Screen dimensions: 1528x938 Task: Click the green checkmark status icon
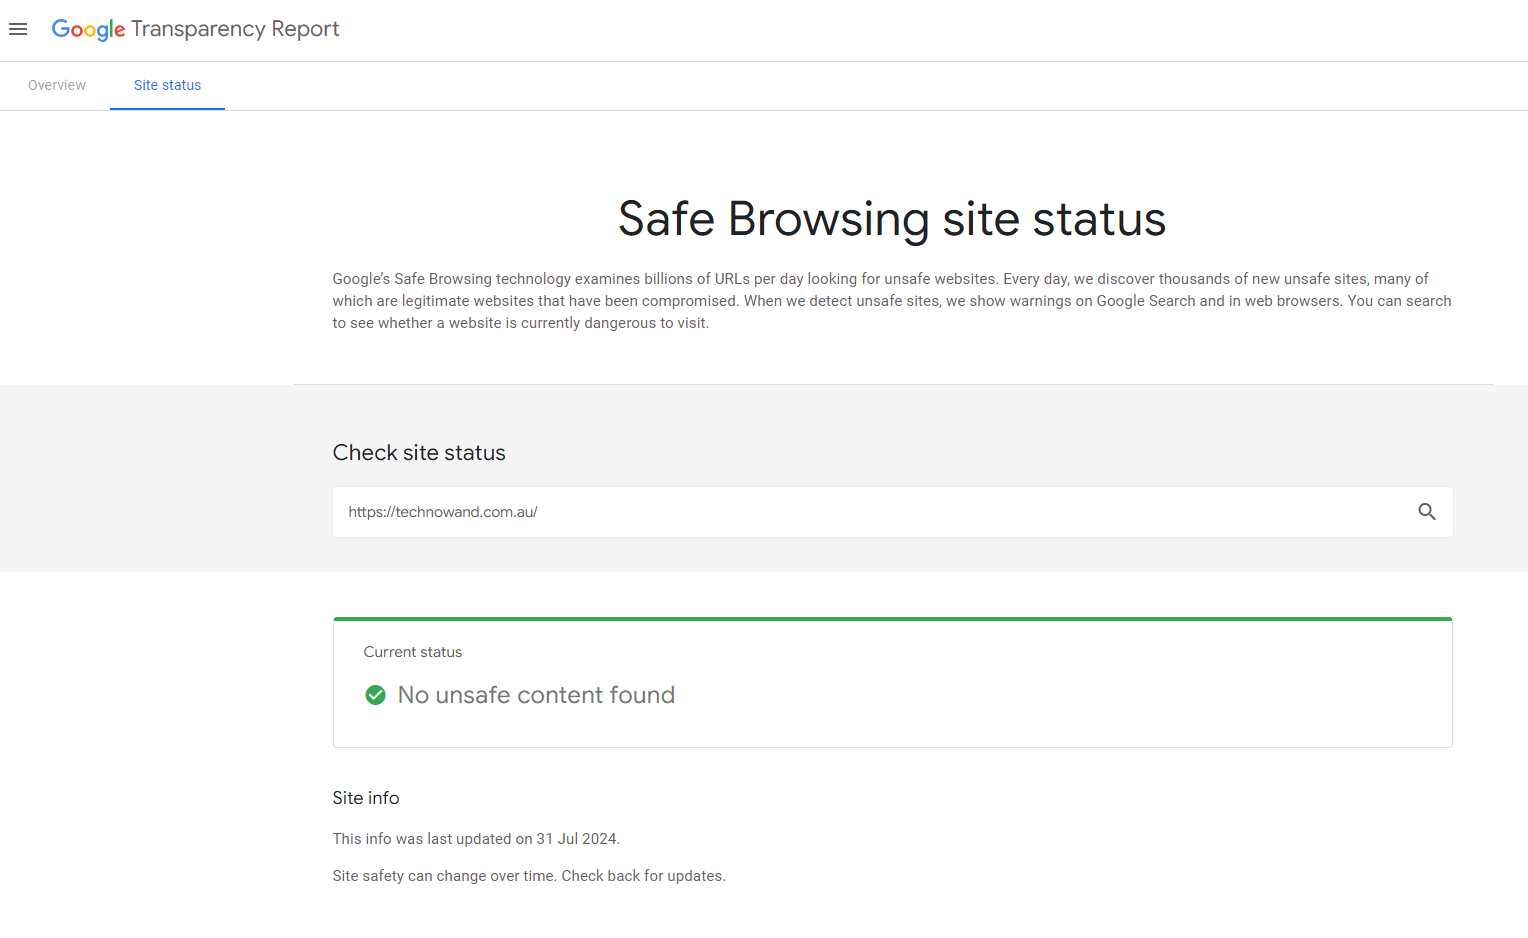tap(375, 695)
